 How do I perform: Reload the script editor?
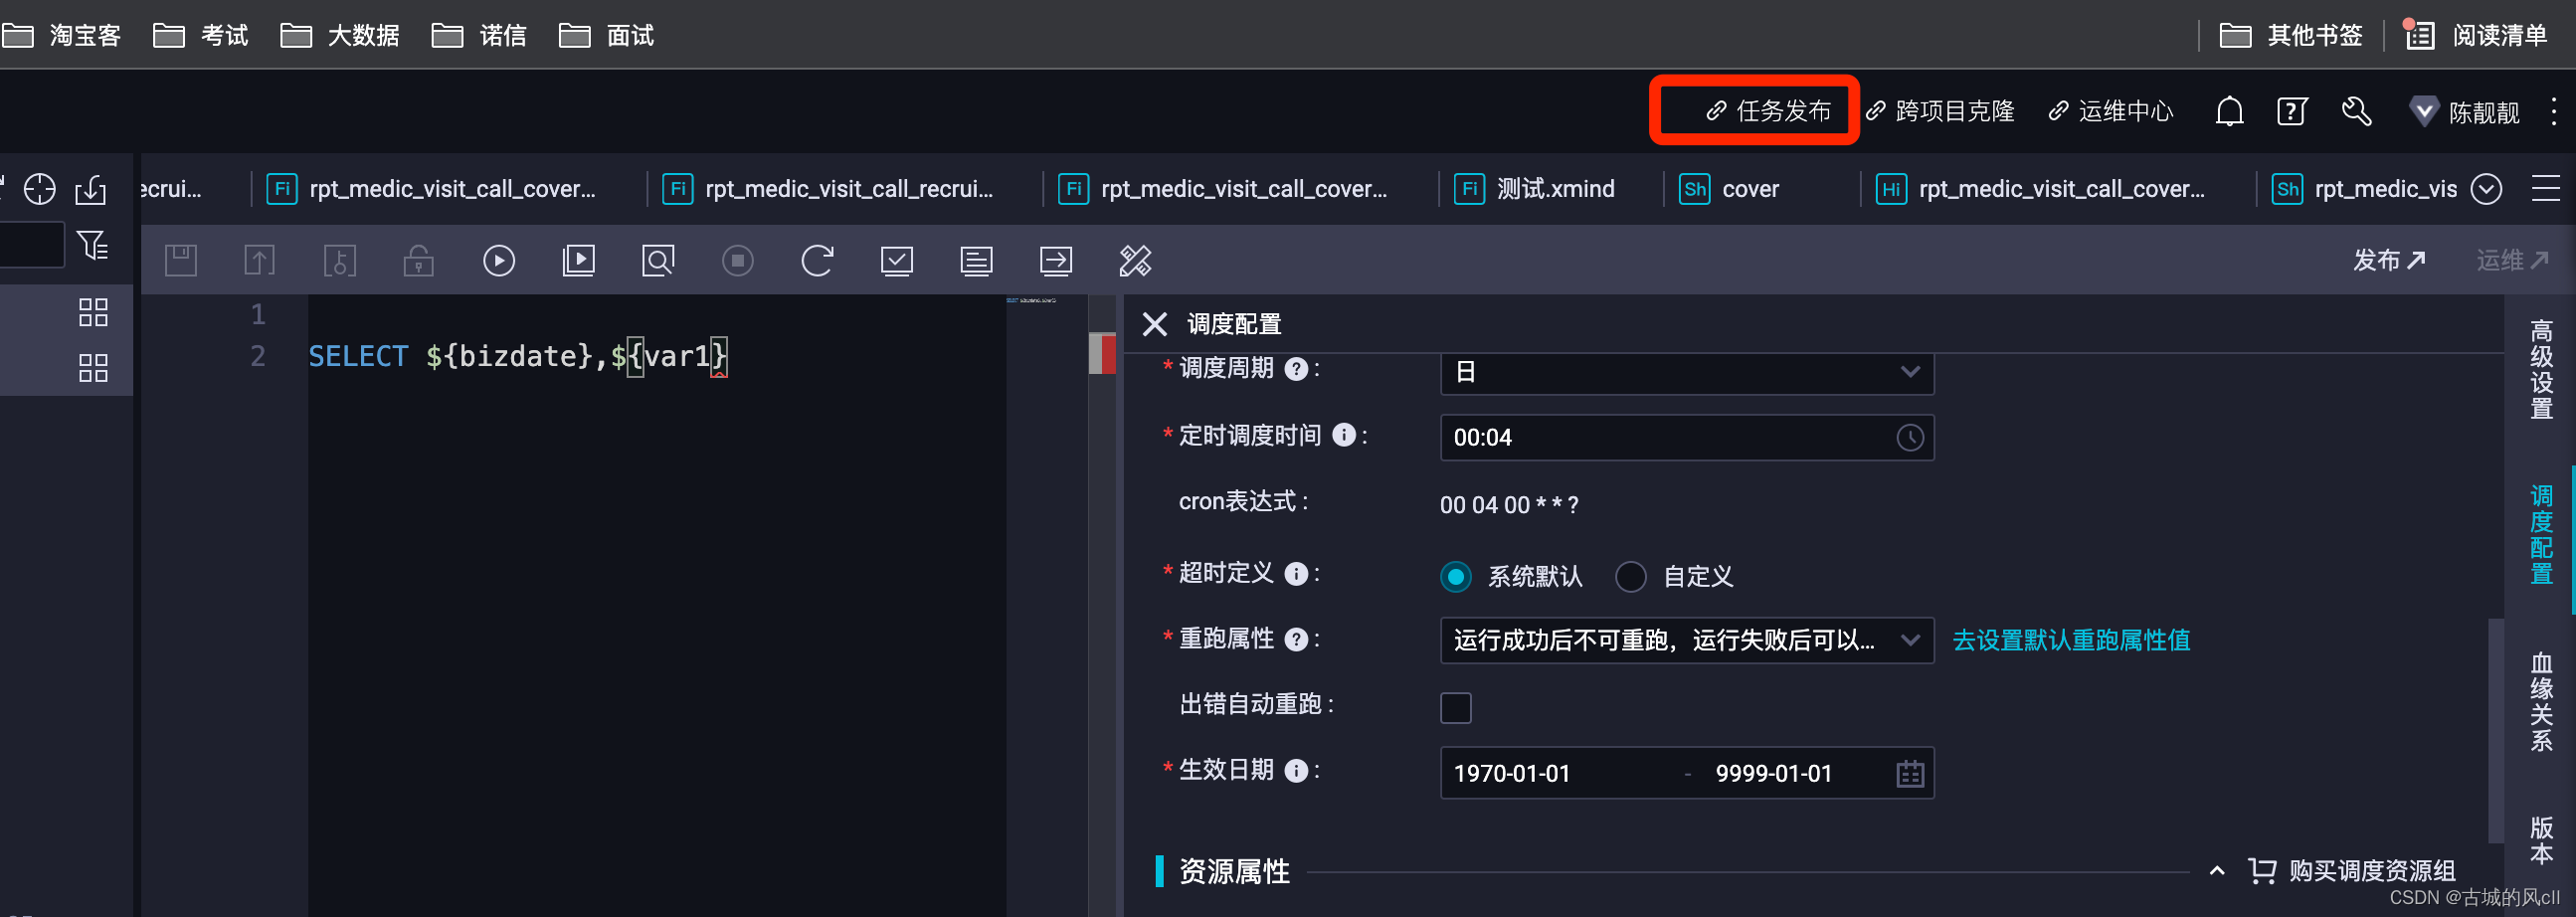pyautogui.click(x=818, y=260)
